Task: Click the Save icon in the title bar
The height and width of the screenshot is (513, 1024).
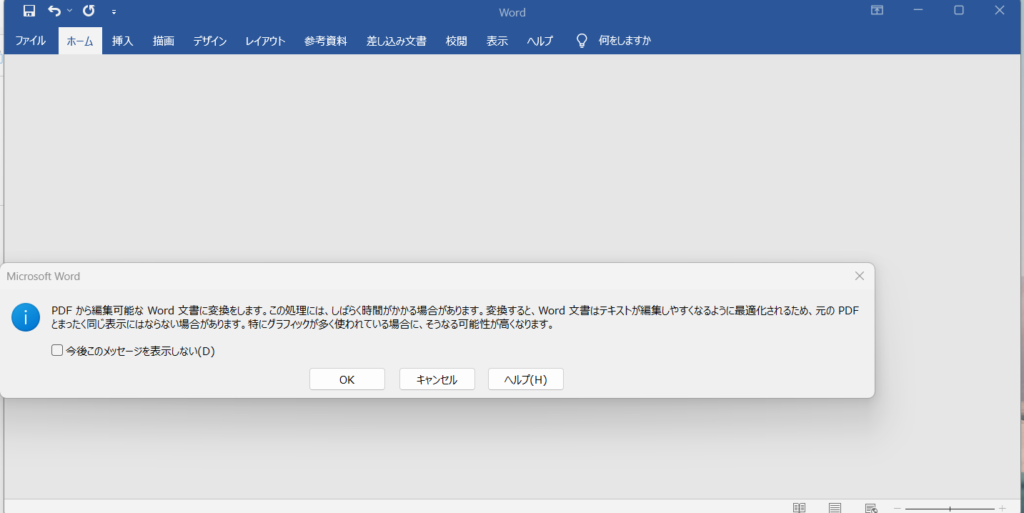Action: 29,11
